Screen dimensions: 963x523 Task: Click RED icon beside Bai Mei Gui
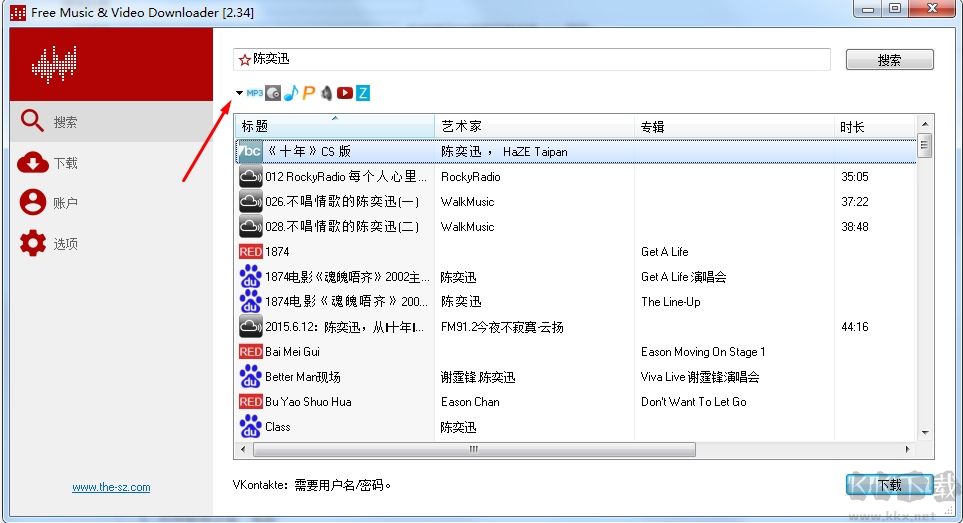[251, 352]
